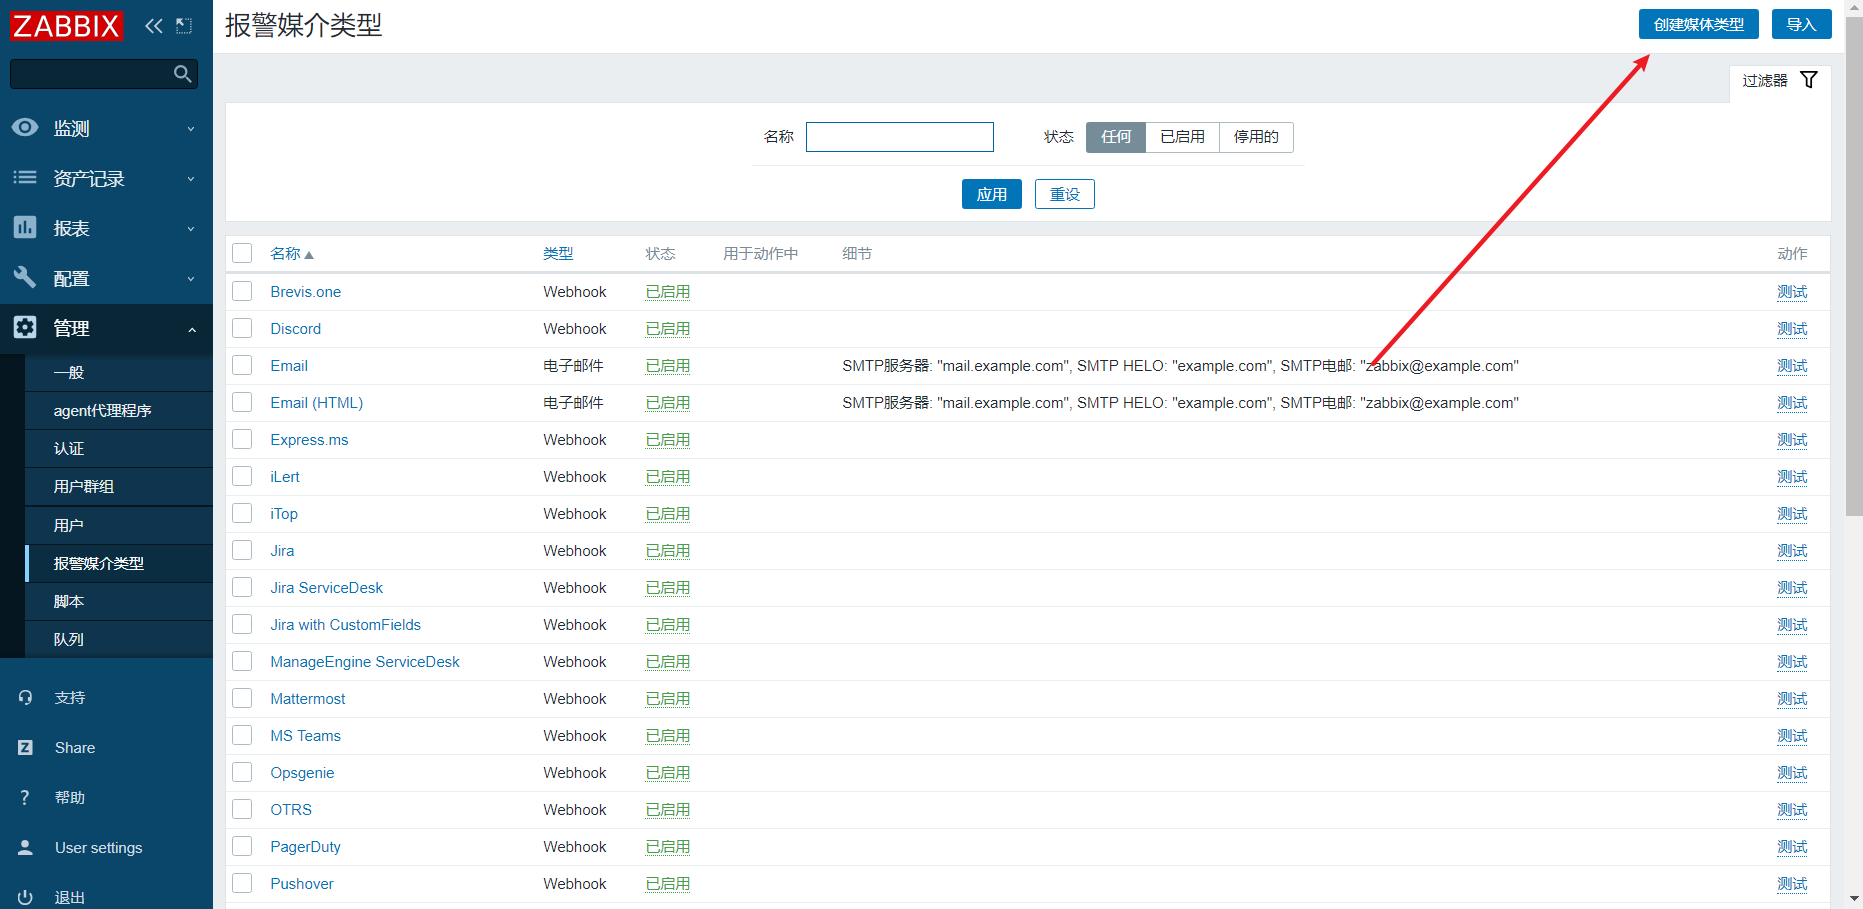Toggle 已启用 status for OTRS row
Image resolution: width=1863 pixels, height=909 pixels.
(x=668, y=810)
